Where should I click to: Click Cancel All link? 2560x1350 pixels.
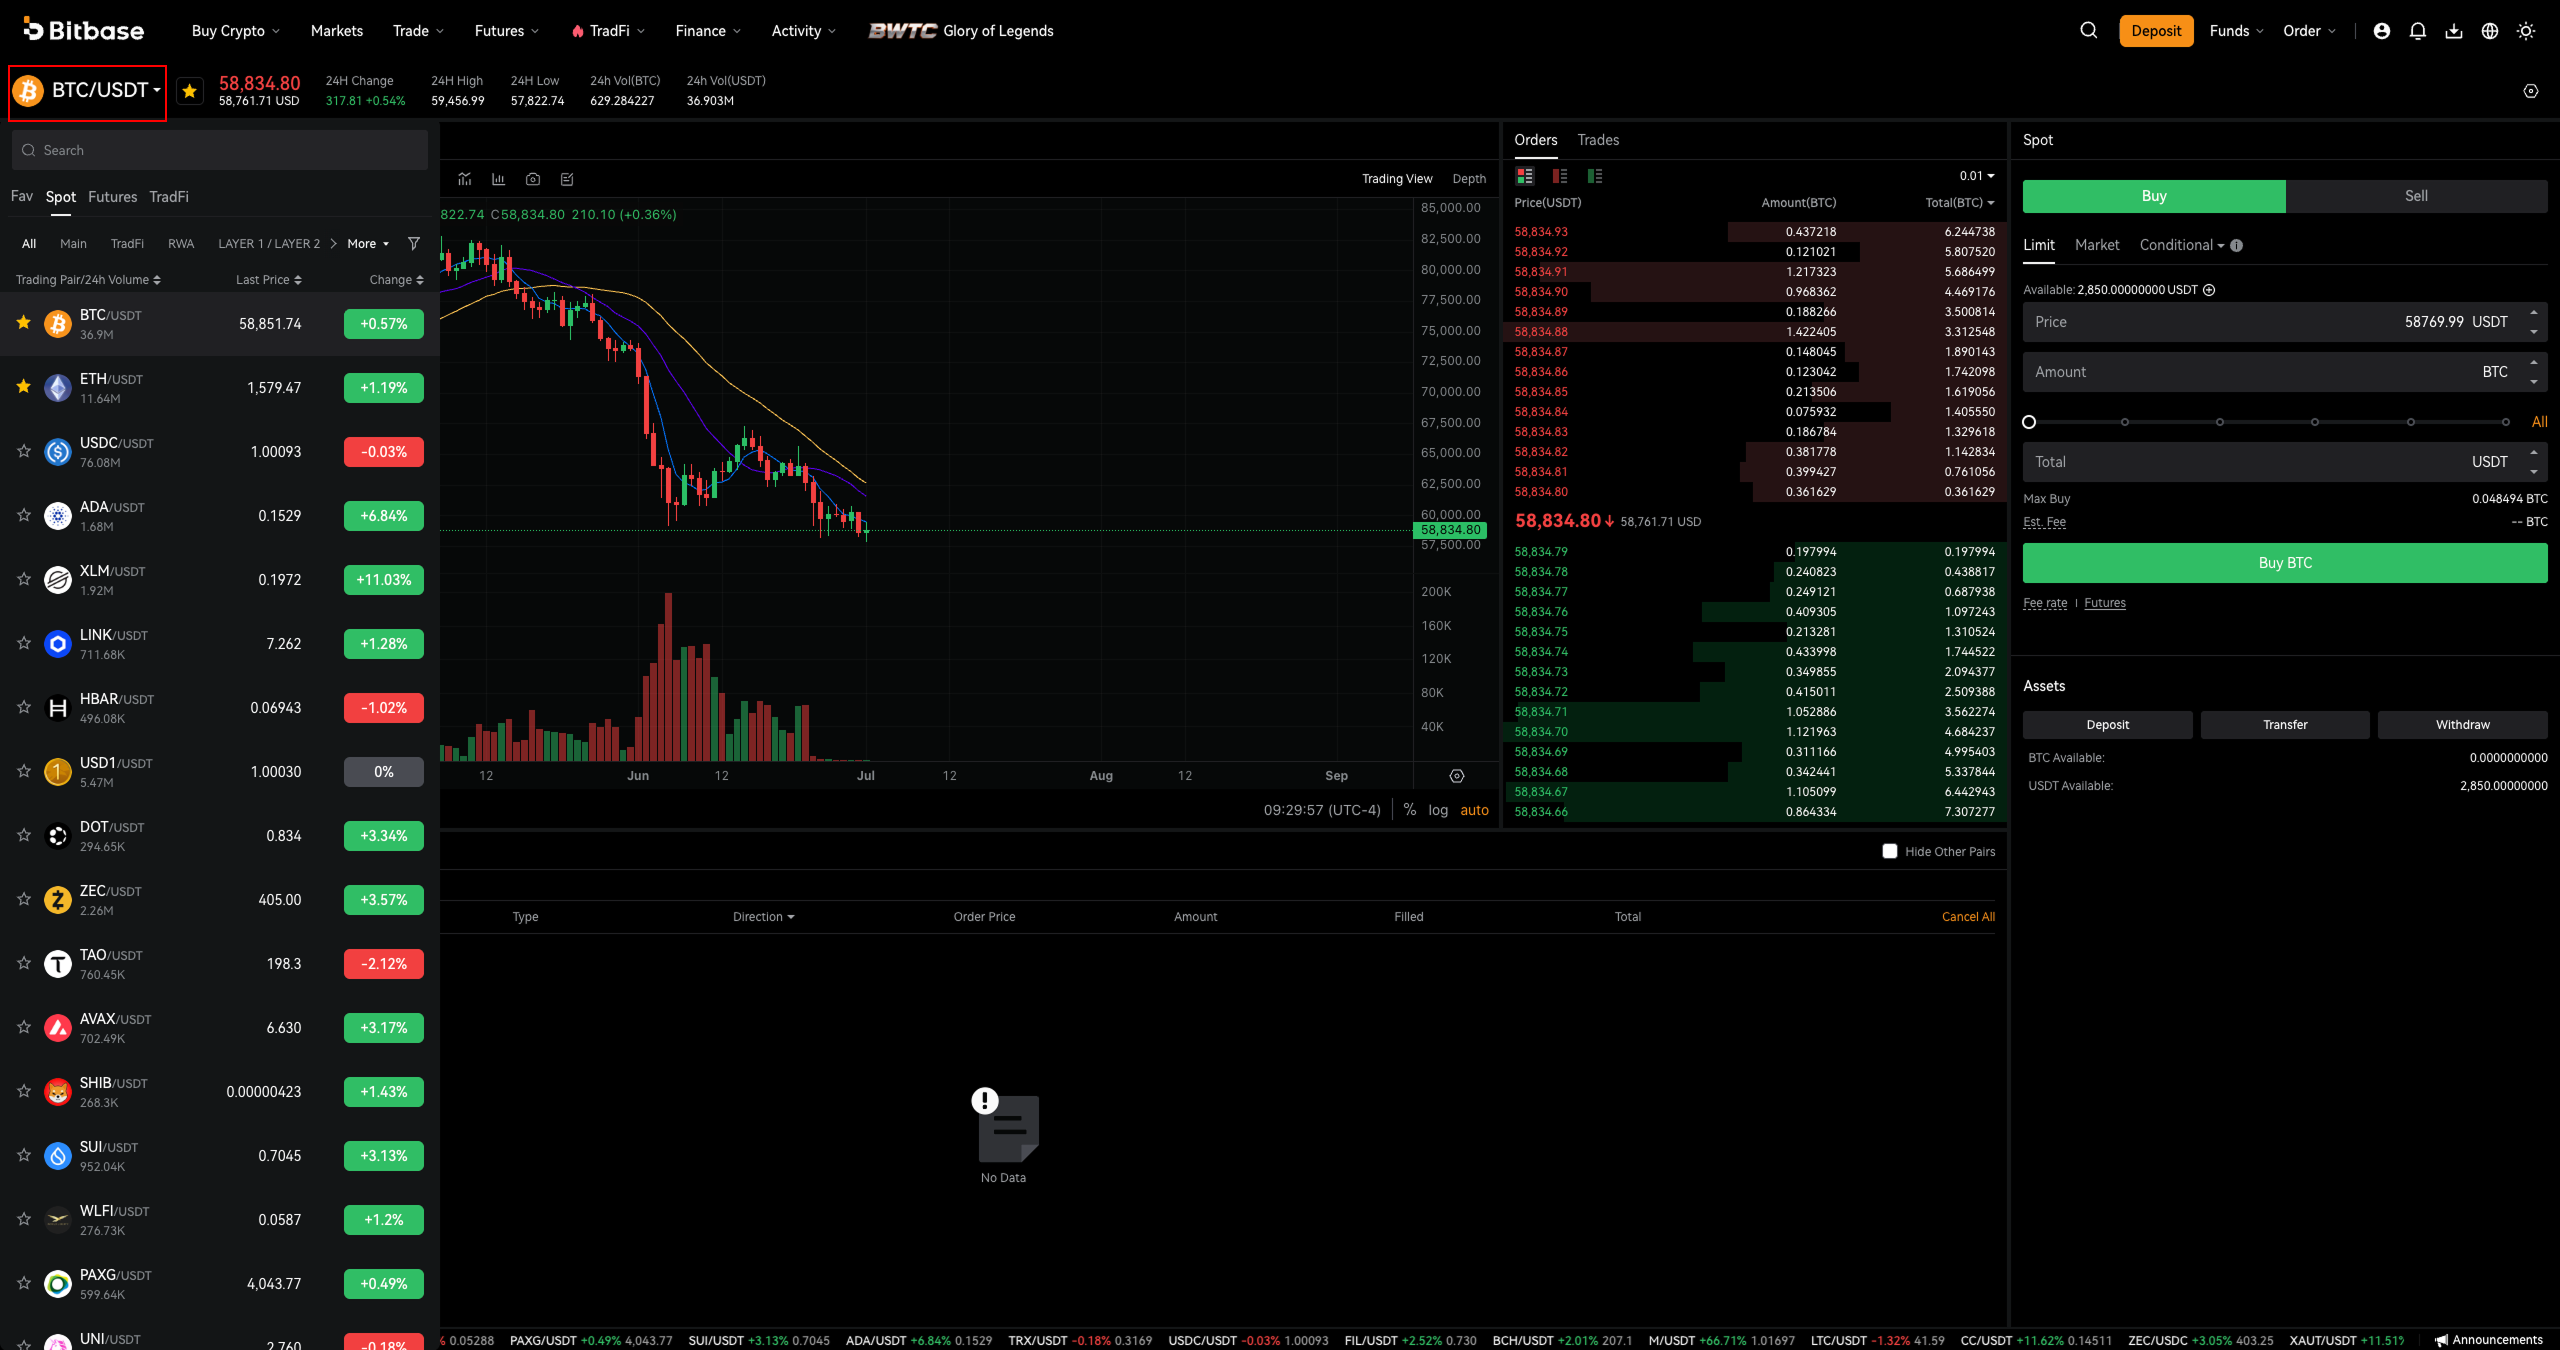pos(1968,917)
